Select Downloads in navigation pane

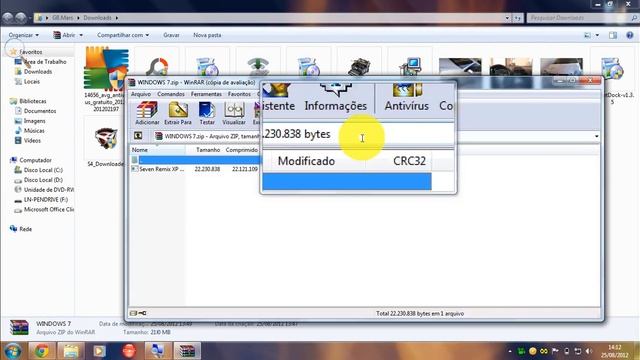(x=38, y=71)
